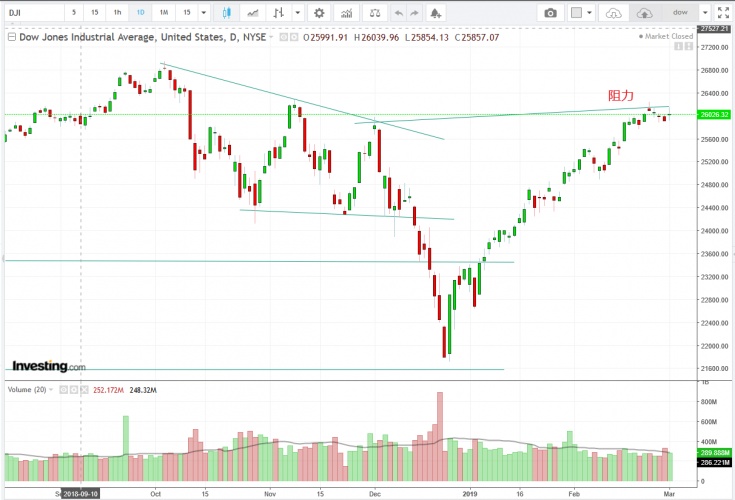Image resolution: width=735 pixels, height=500 pixels.
Task: Take a chart snapshot with camera icon
Action: tap(550, 13)
